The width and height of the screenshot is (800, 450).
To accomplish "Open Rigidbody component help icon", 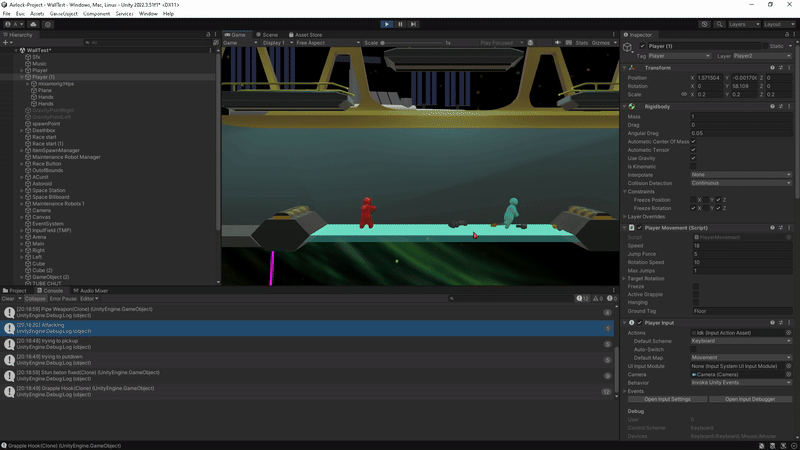I will point(771,107).
